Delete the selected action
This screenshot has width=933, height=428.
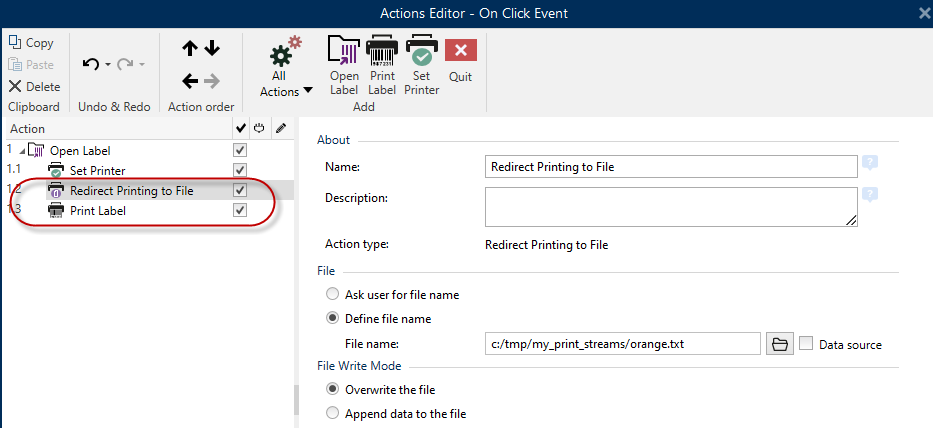click(34, 87)
